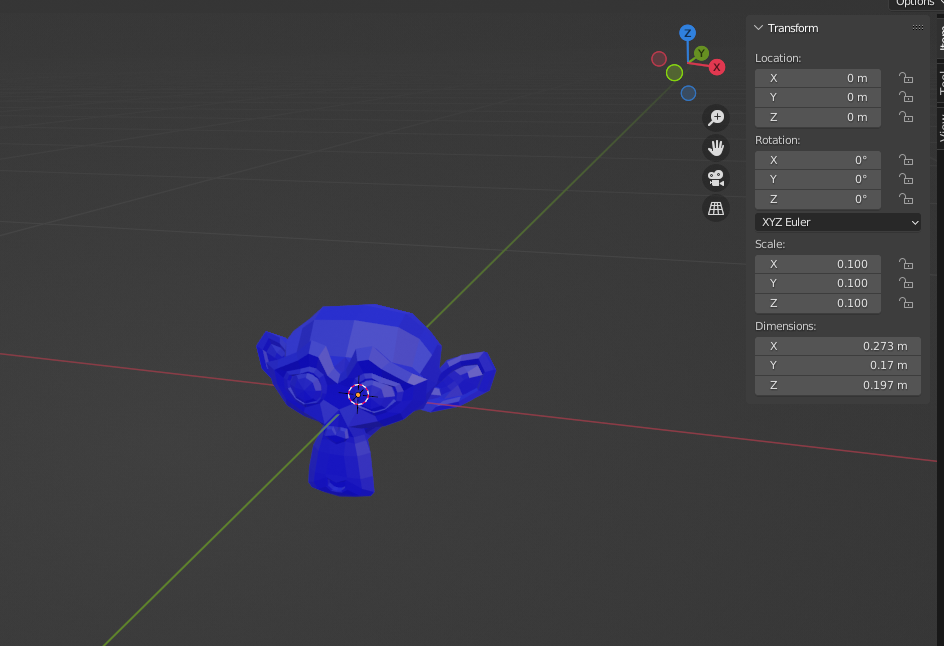Click the Dimensions Y field 0.17 m
Screen dimensions: 944x646
[x=837, y=365]
